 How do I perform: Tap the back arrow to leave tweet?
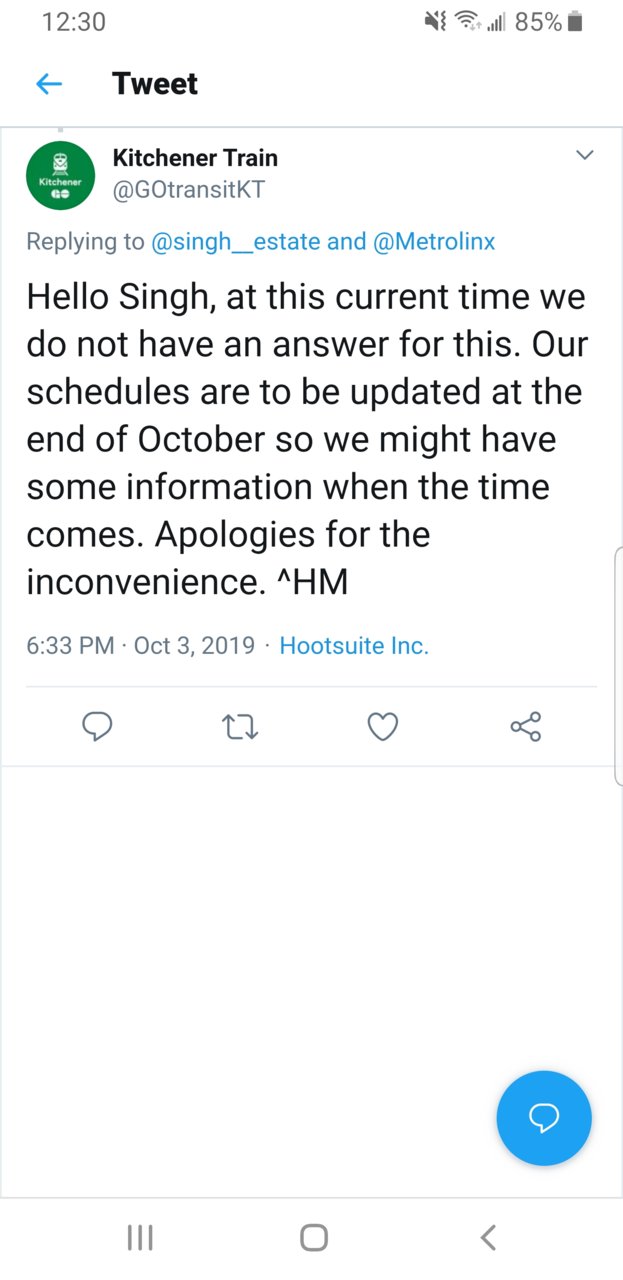[x=48, y=84]
